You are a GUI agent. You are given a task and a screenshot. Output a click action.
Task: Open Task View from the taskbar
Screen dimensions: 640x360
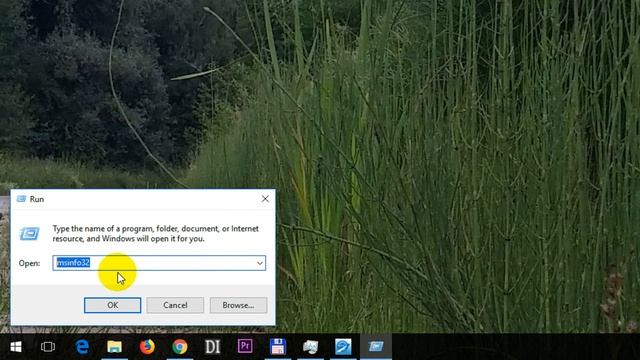pyautogui.click(x=48, y=347)
